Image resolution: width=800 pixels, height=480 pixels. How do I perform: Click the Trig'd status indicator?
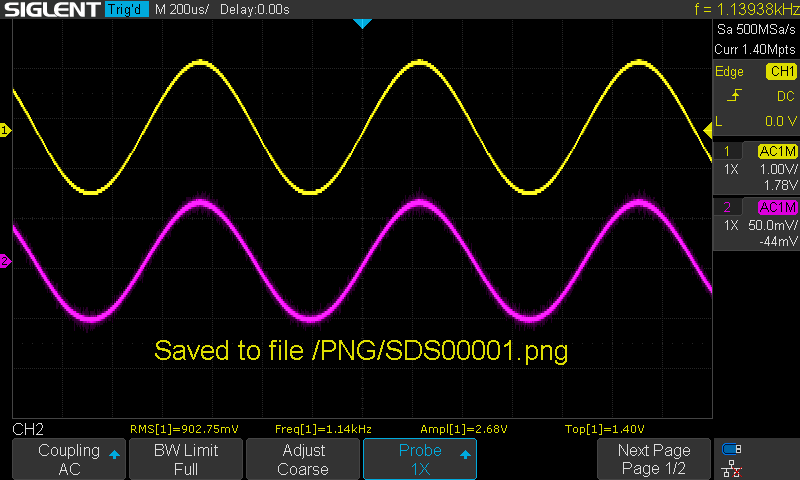[126, 9]
